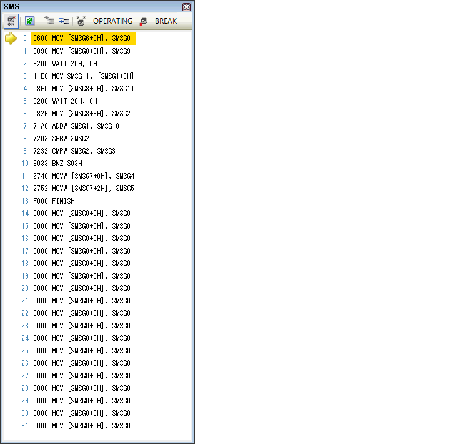The width and height of the screenshot is (452, 448).
Task: Click the red-dot icon left of BREAK
Action: pyautogui.click(x=143, y=21)
